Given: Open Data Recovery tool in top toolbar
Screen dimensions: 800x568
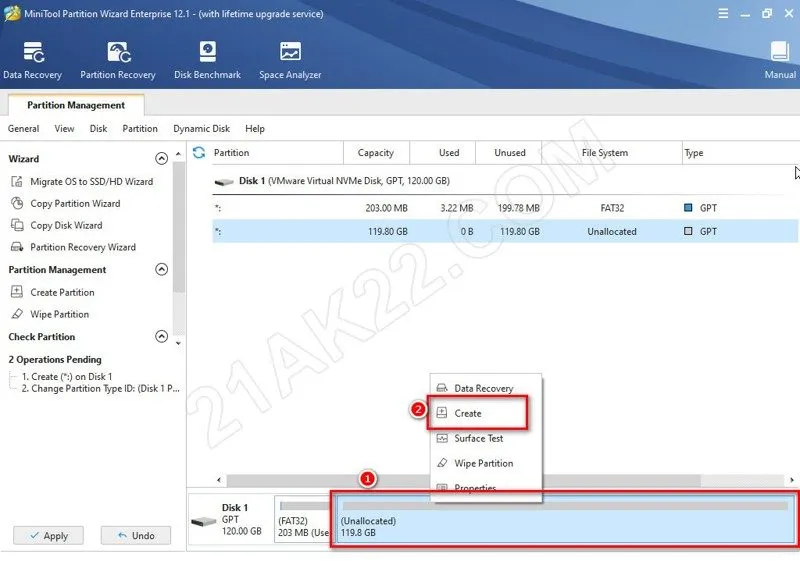Looking at the screenshot, I should (x=32, y=60).
